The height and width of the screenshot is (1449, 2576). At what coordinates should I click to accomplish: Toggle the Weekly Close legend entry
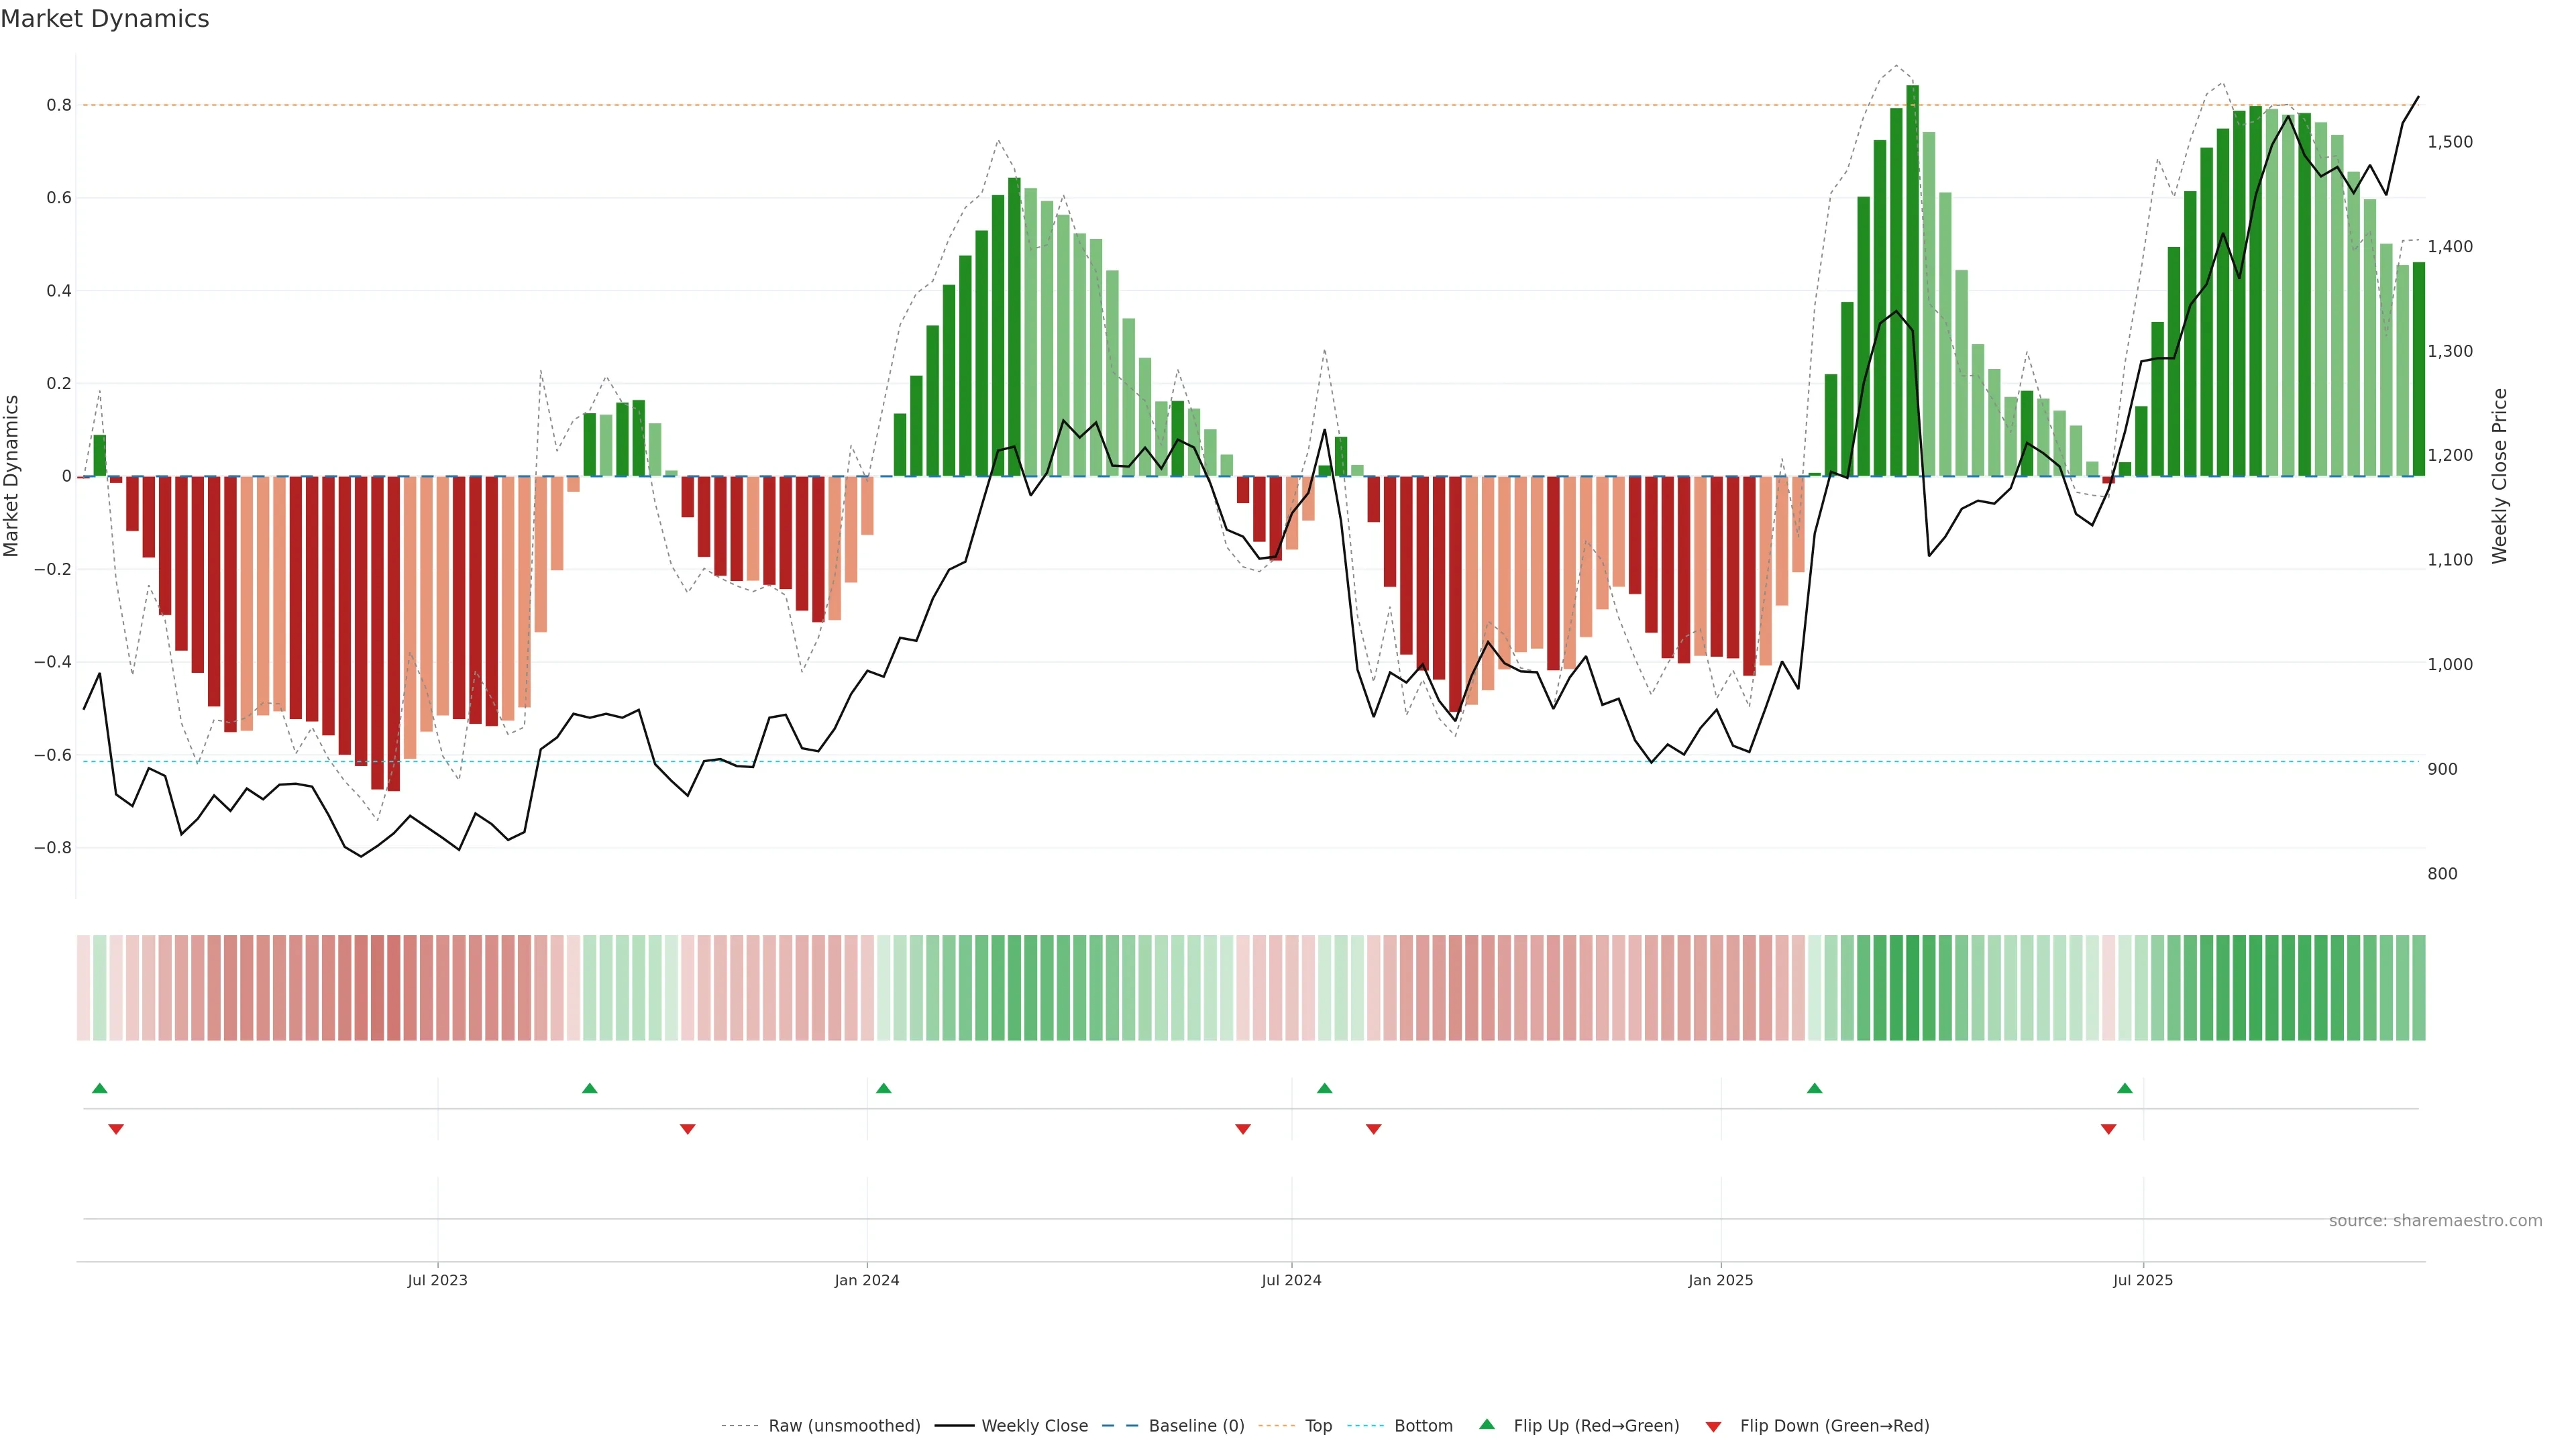pos(1034,1426)
